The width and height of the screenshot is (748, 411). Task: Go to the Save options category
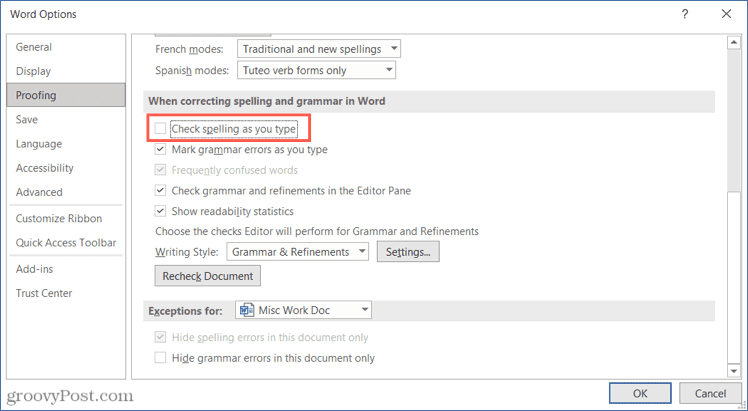[x=66, y=120]
